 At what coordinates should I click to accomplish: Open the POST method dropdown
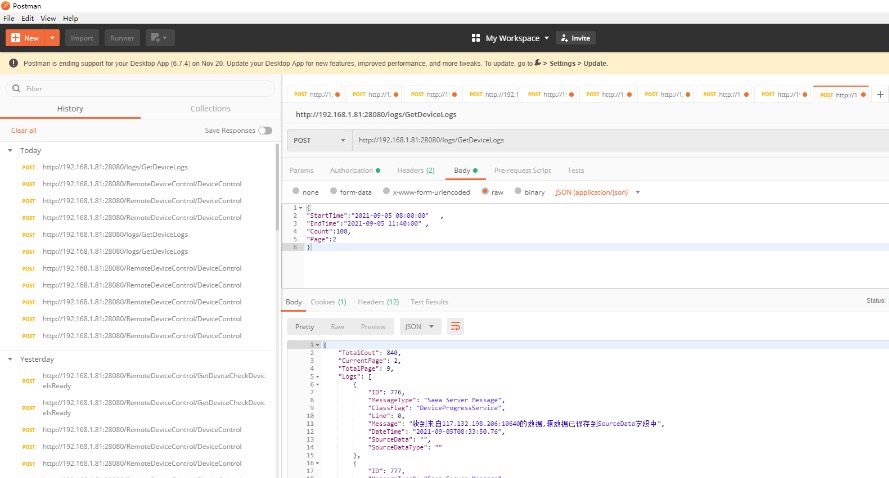319,140
